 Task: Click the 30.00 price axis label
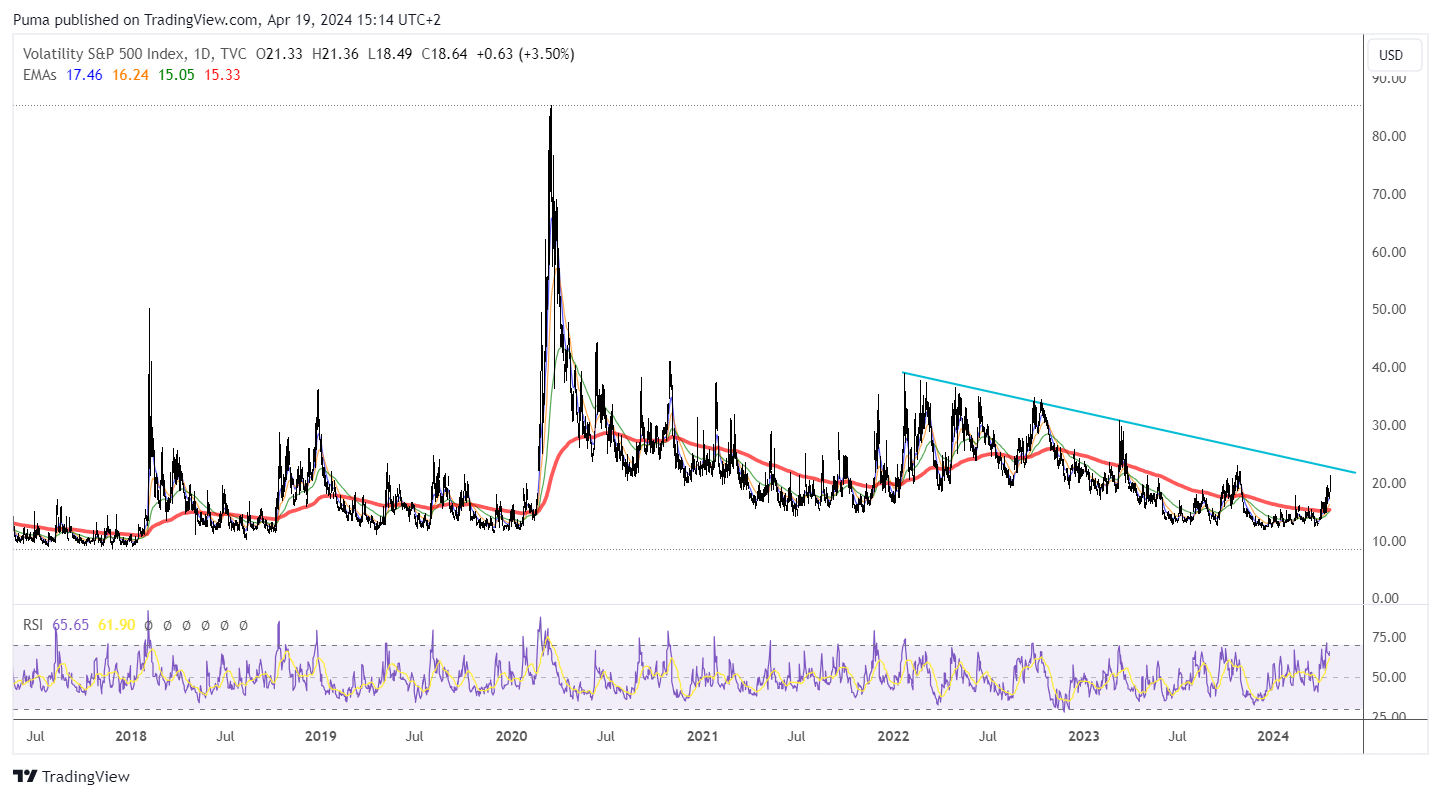tap(1390, 425)
